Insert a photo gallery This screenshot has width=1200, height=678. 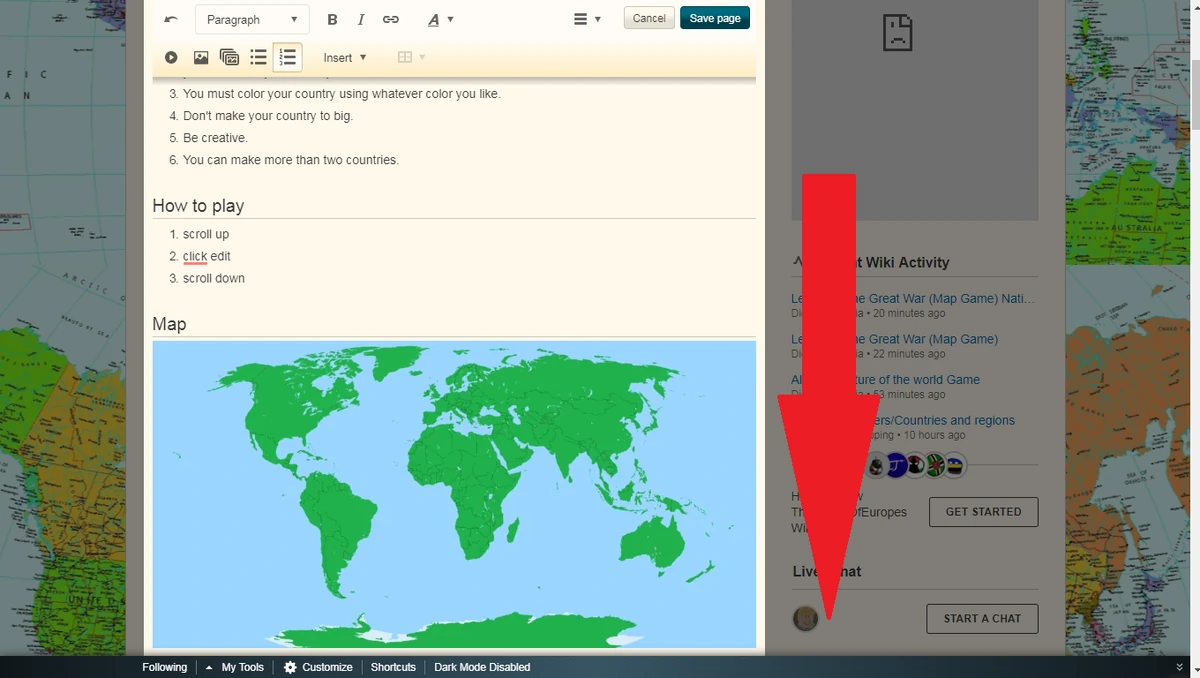pos(229,57)
